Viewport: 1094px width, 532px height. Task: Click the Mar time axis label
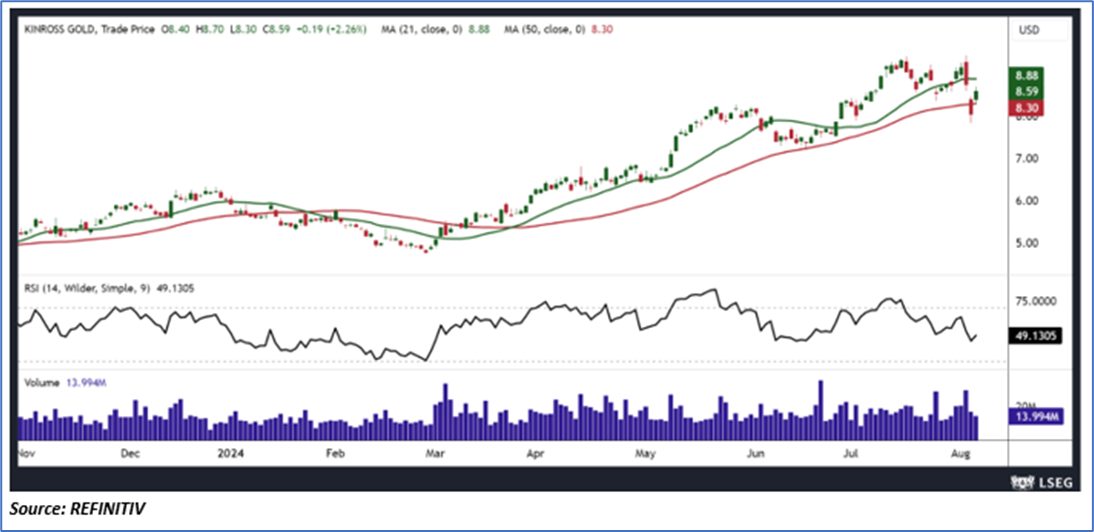pos(433,454)
